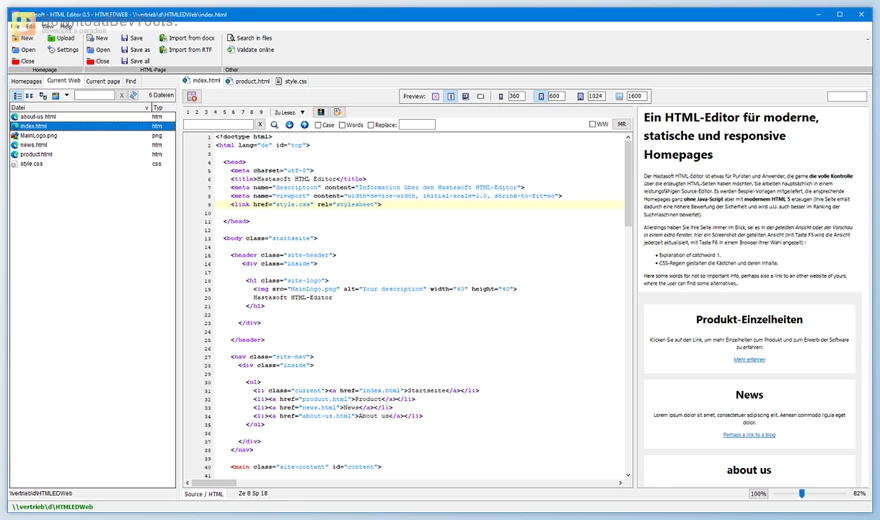Click the find next down-arrow icon
This screenshot has width=880, height=520.
(290, 125)
